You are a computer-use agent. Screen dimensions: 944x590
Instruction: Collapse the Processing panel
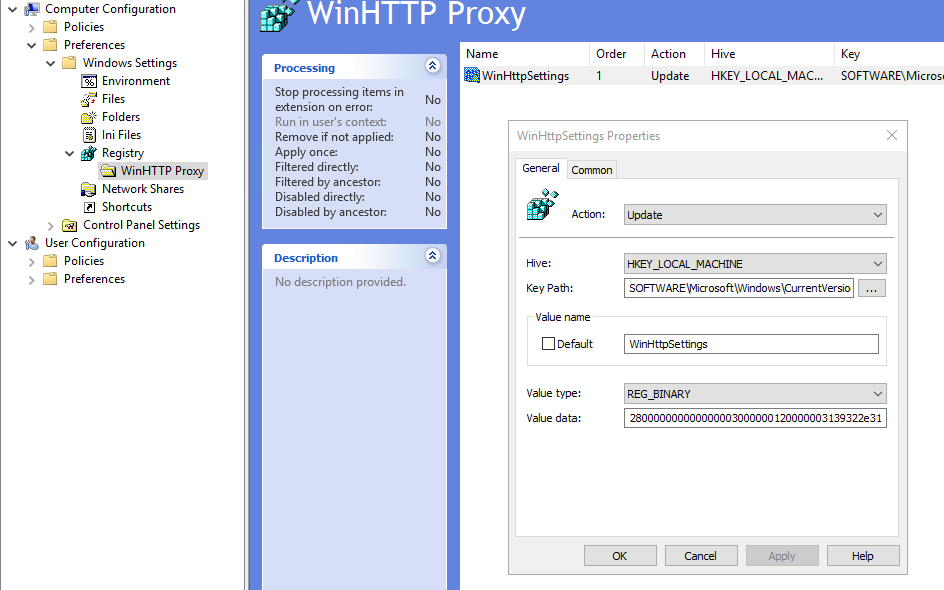[x=432, y=66]
